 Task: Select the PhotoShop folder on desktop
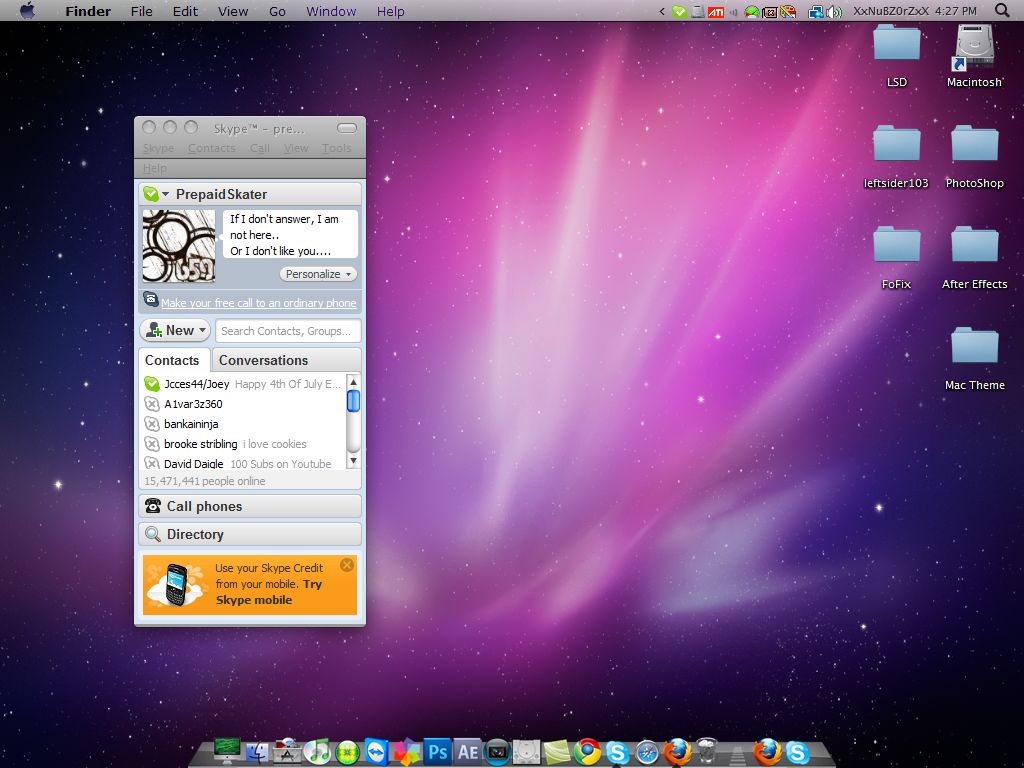click(974, 157)
